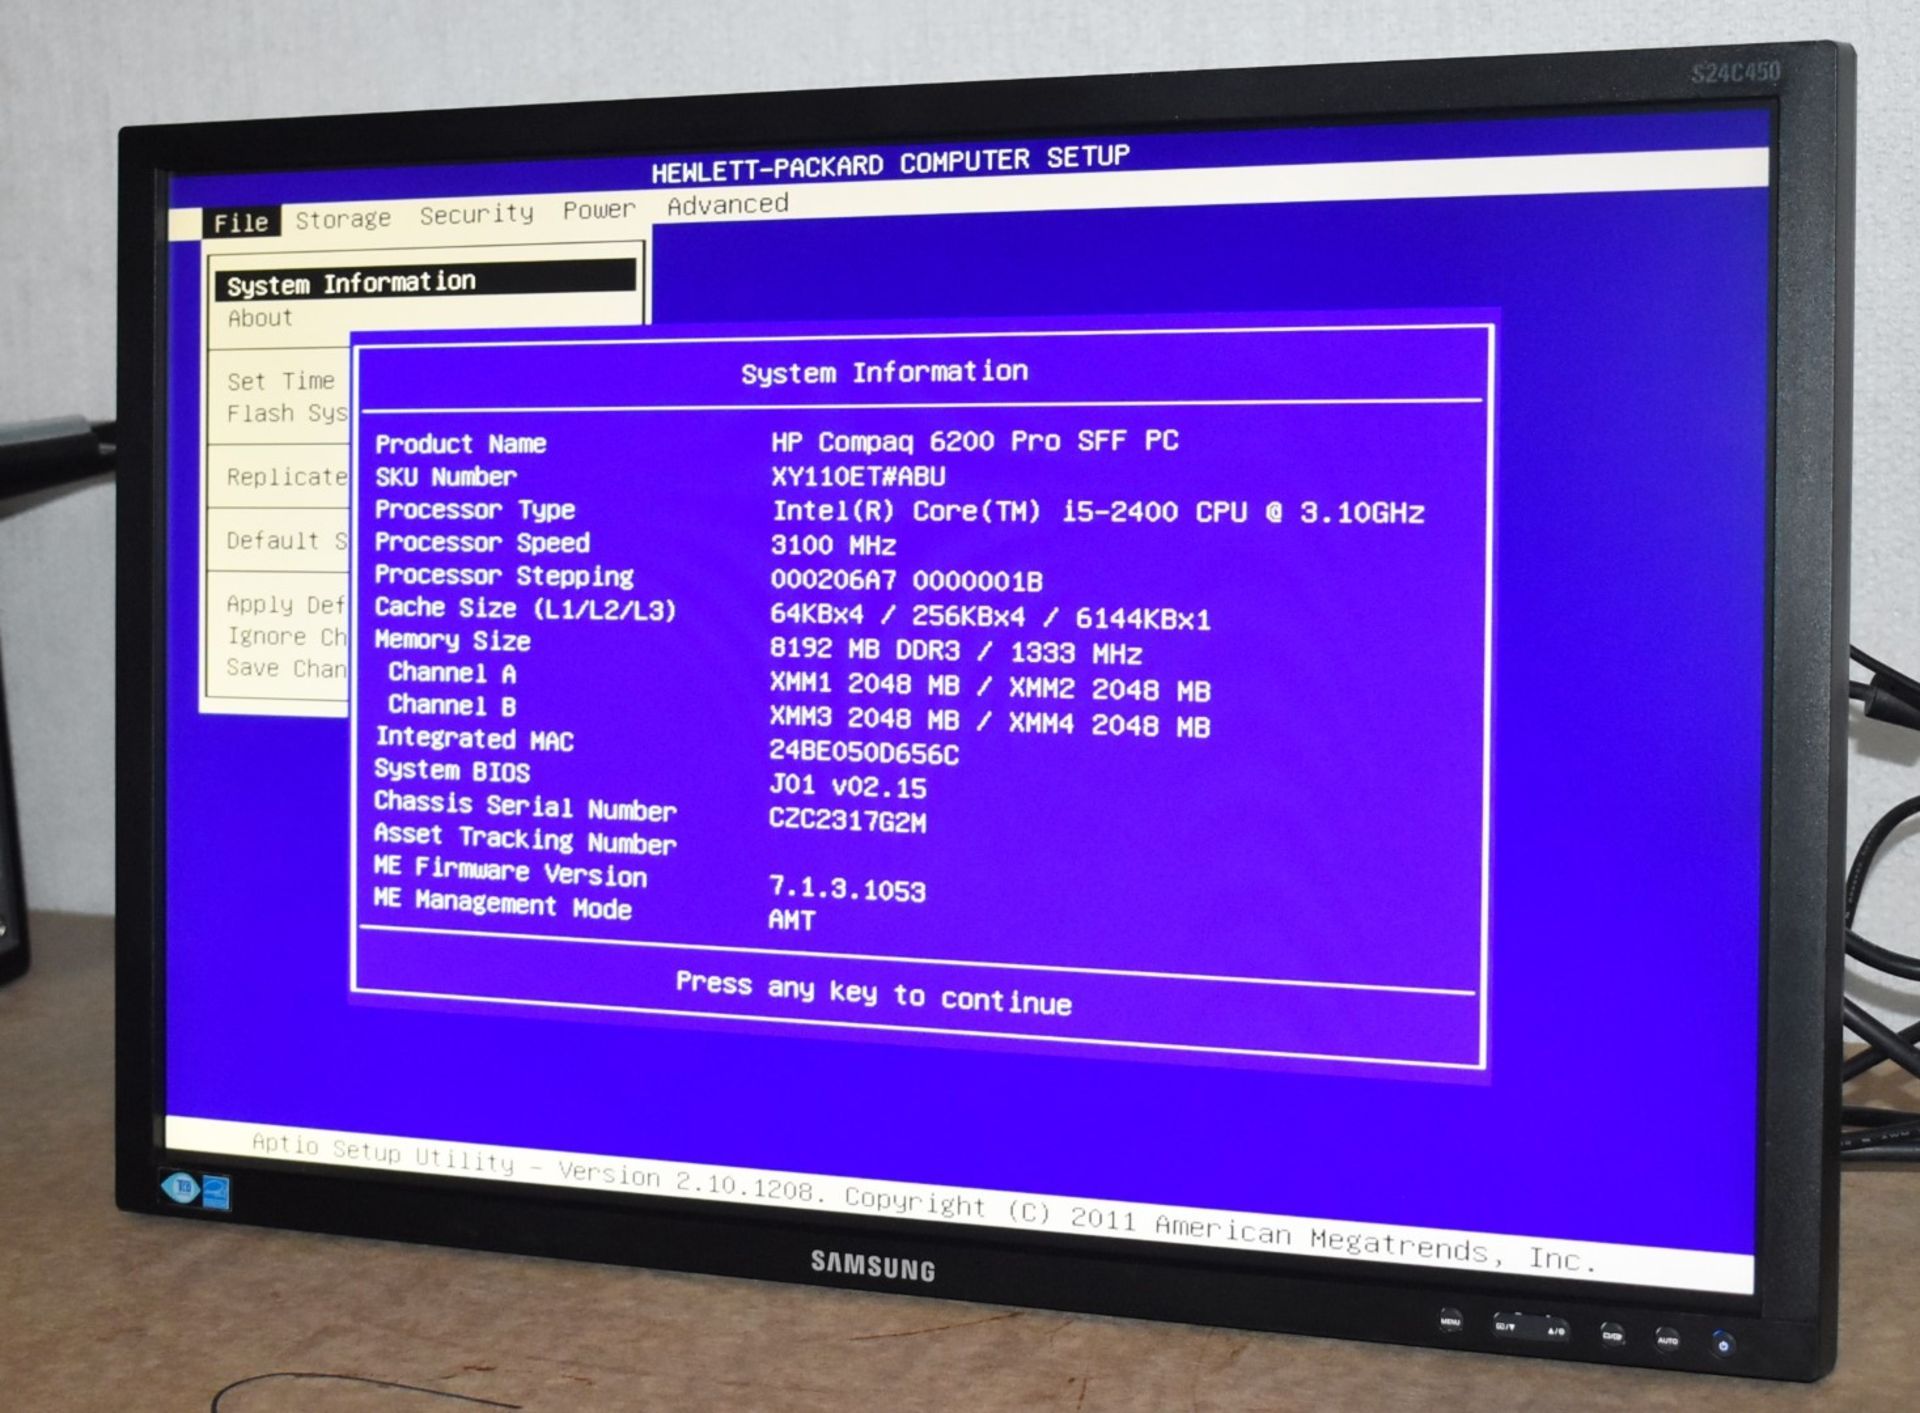The image size is (1920, 1413).
Task: Choose the Ignore Ch menu entry
Action: (287, 637)
